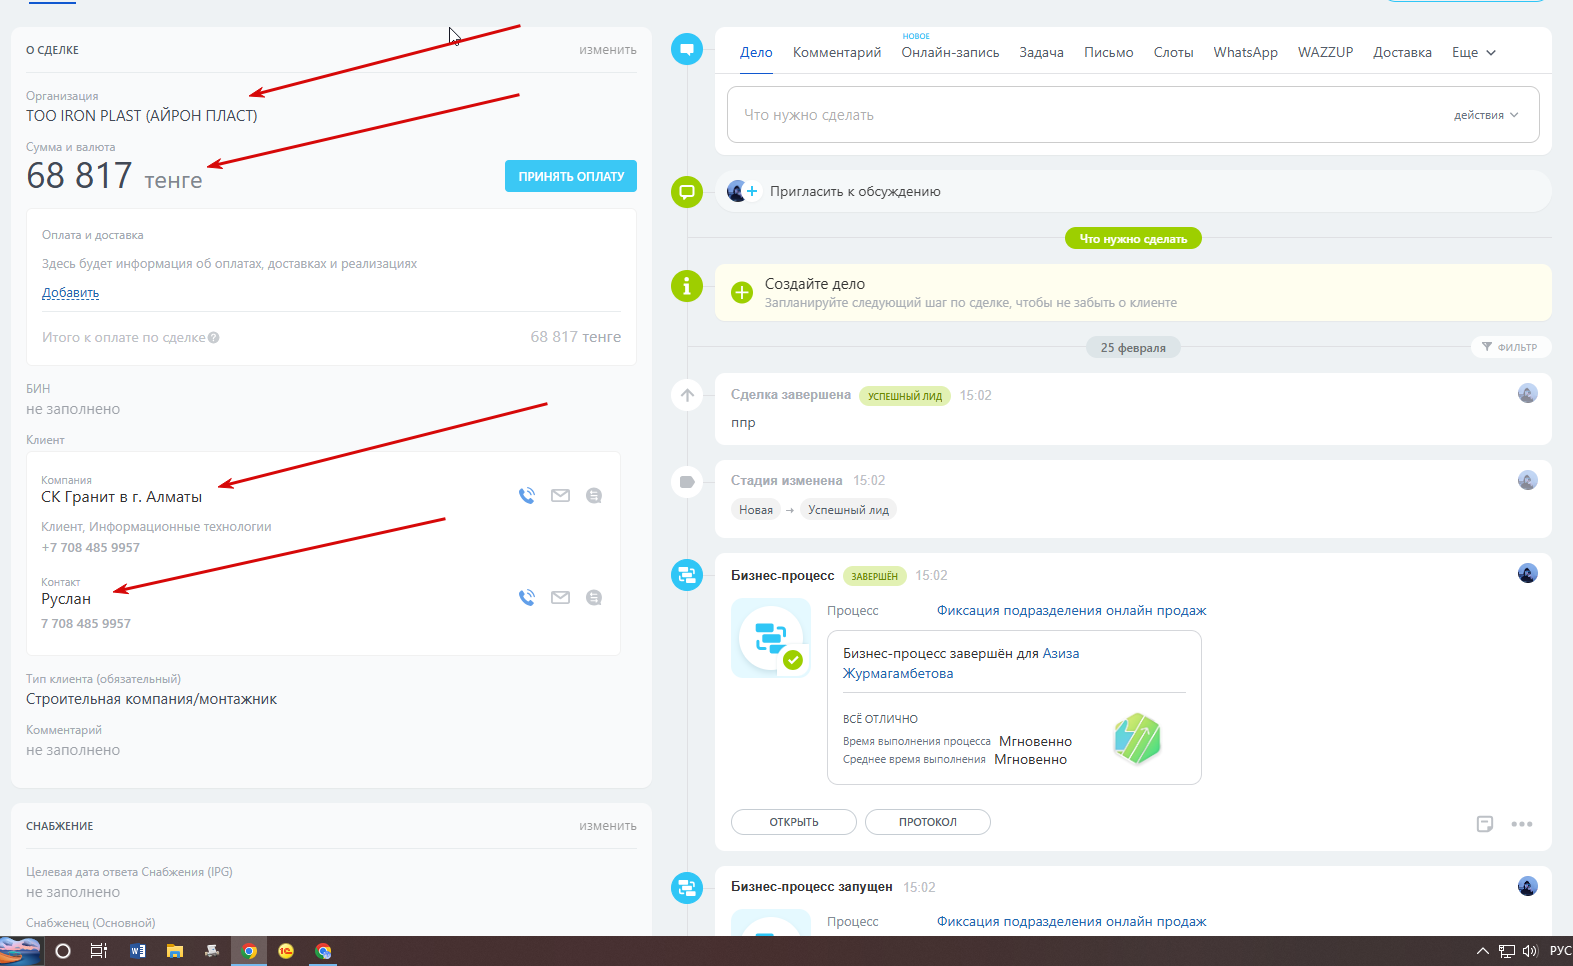This screenshot has width=1573, height=966.
Task: Click user avatar on completed Бизнес-процесс entry
Action: click(1527, 573)
